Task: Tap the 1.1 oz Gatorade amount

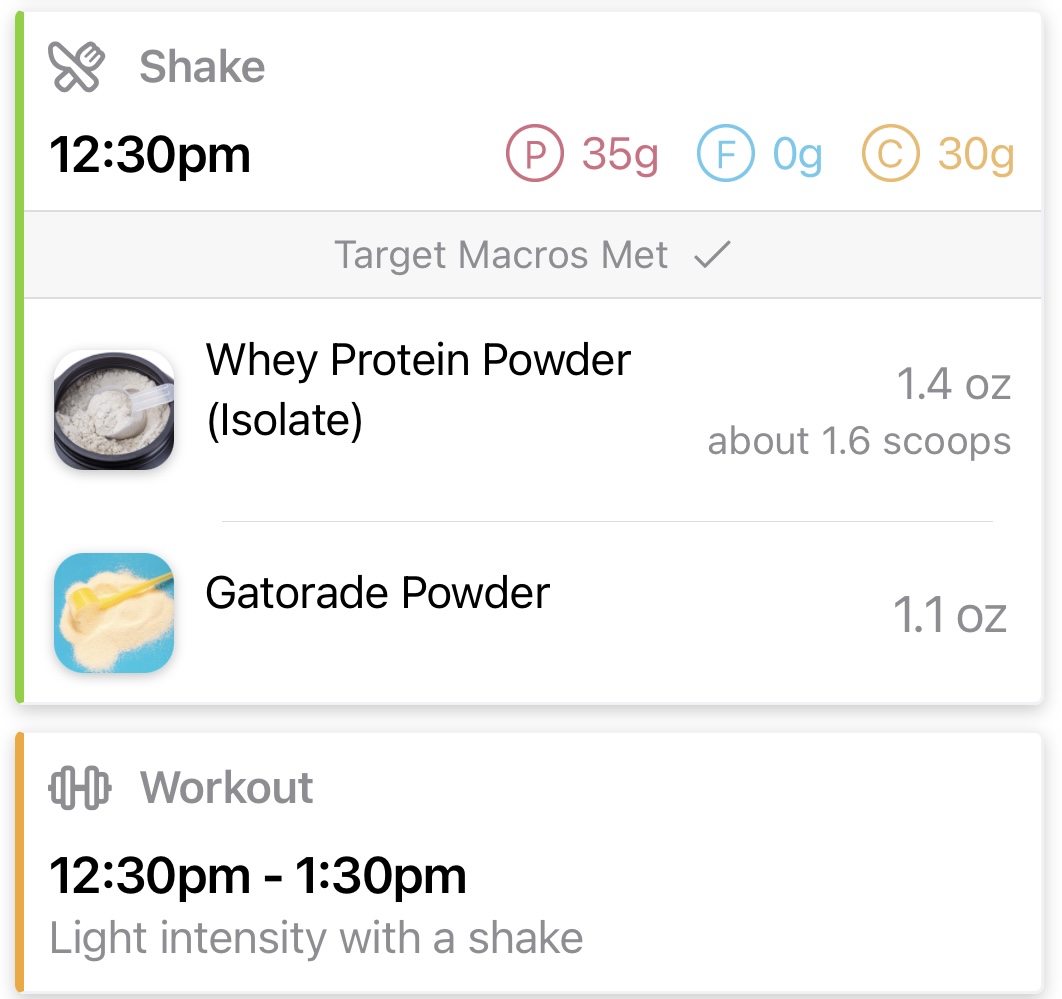Action: [949, 616]
